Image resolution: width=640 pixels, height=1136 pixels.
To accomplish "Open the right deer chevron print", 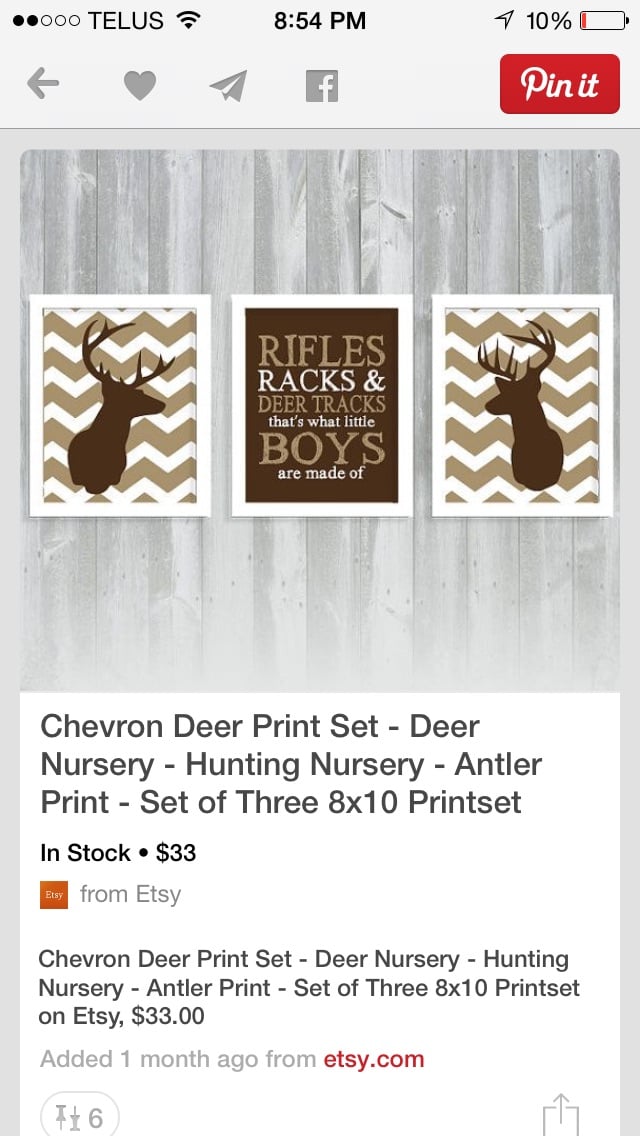I will (522, 406).
